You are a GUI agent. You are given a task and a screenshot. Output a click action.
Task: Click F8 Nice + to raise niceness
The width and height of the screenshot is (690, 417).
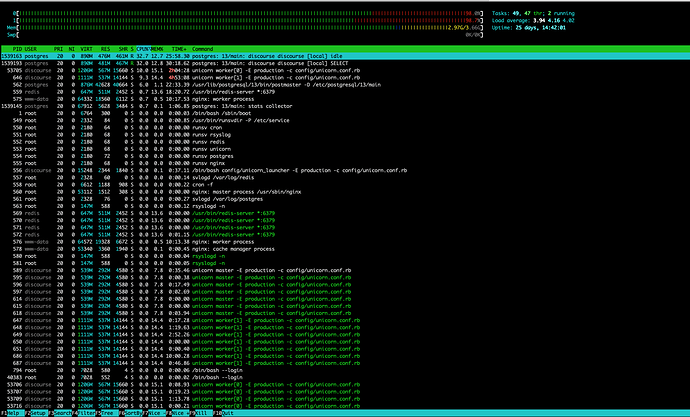click(x=178, y=413)
